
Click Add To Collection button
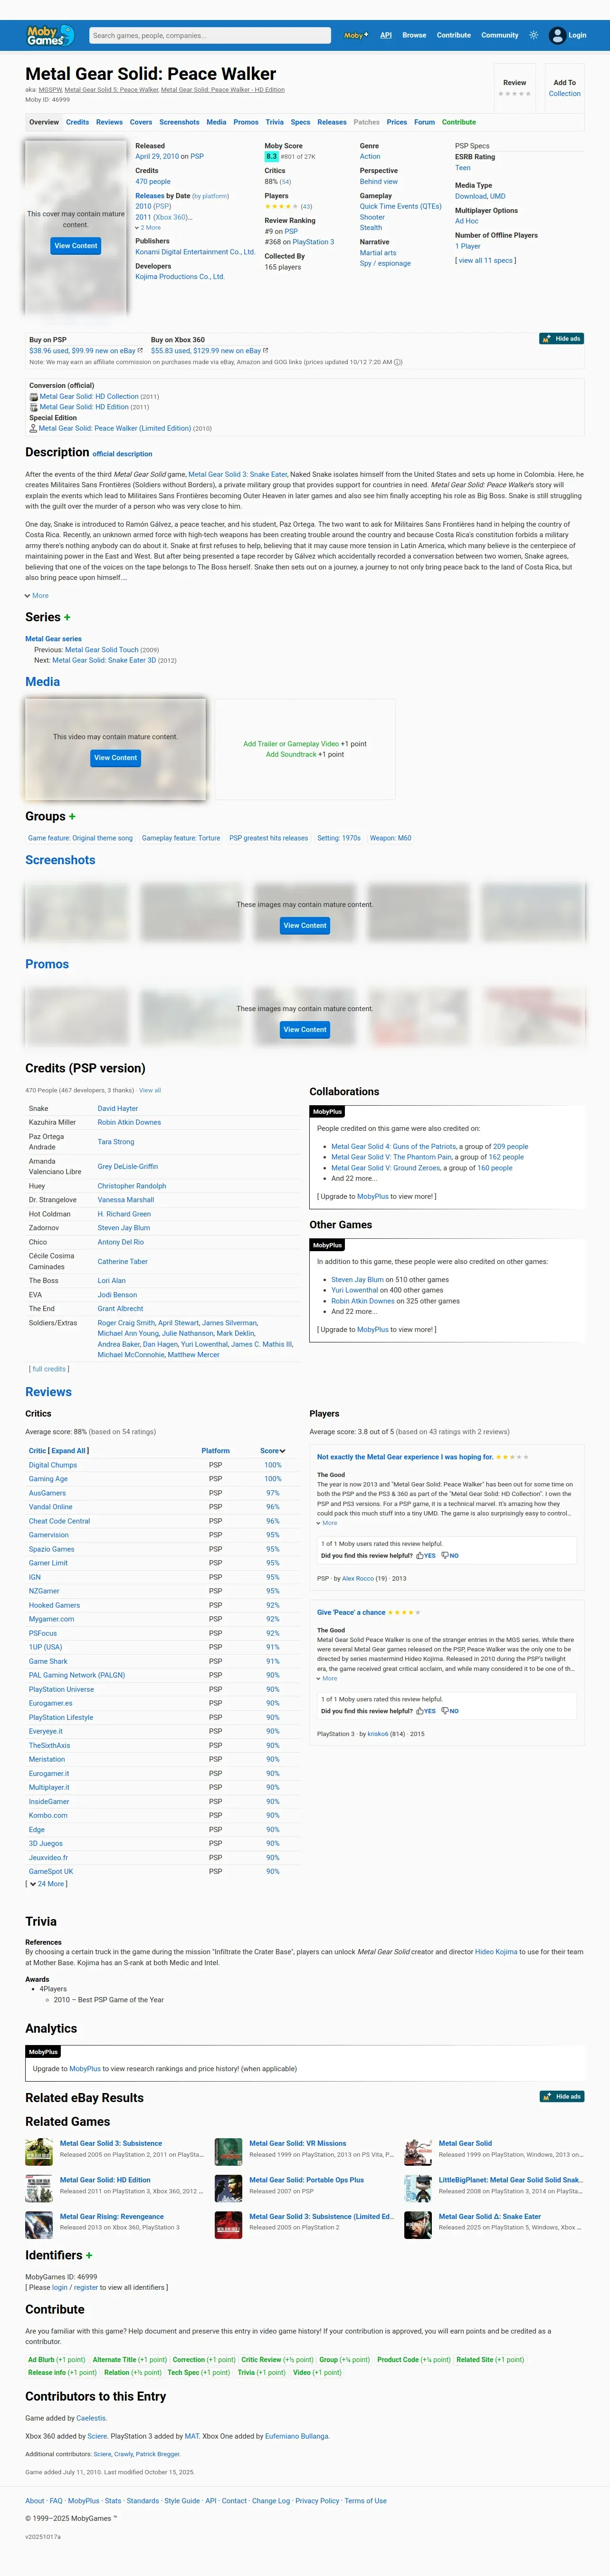[564, 88]
